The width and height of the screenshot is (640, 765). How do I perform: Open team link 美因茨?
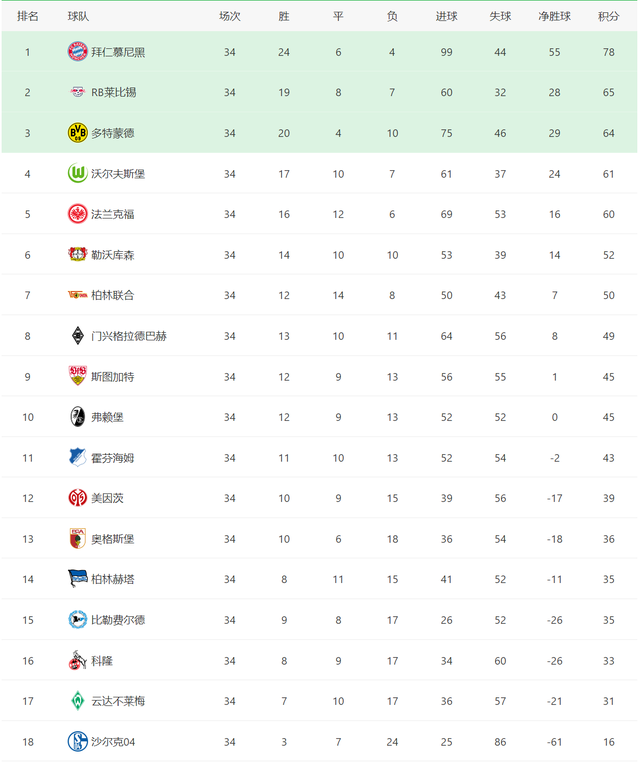[x=107, y=498]
